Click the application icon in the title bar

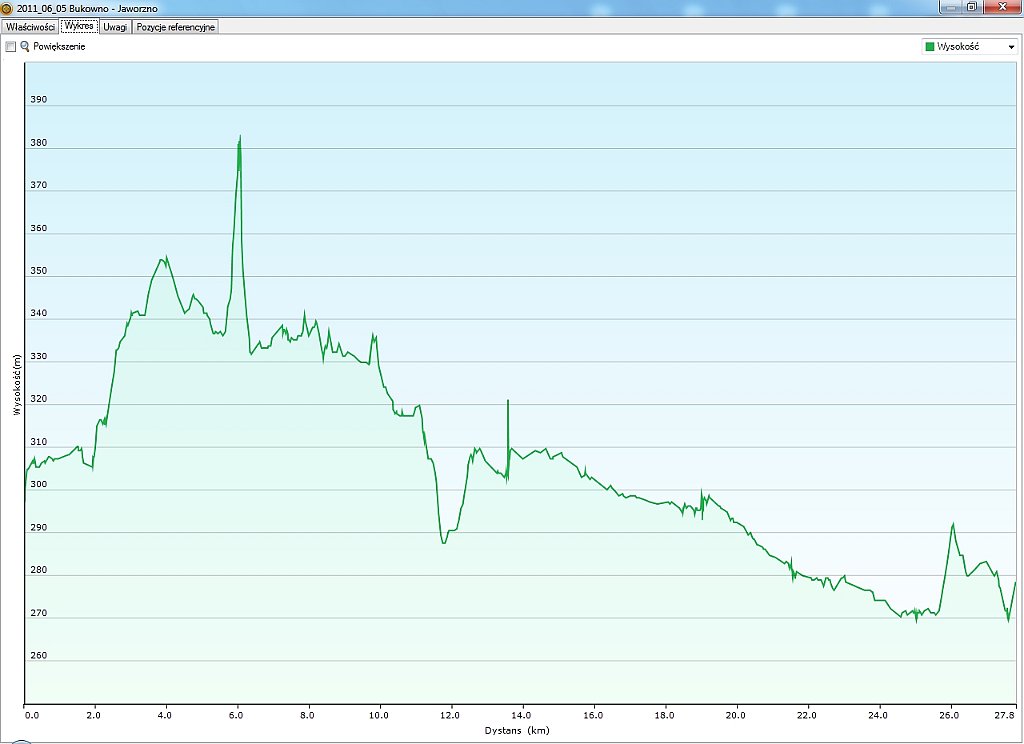click(8, 8)
